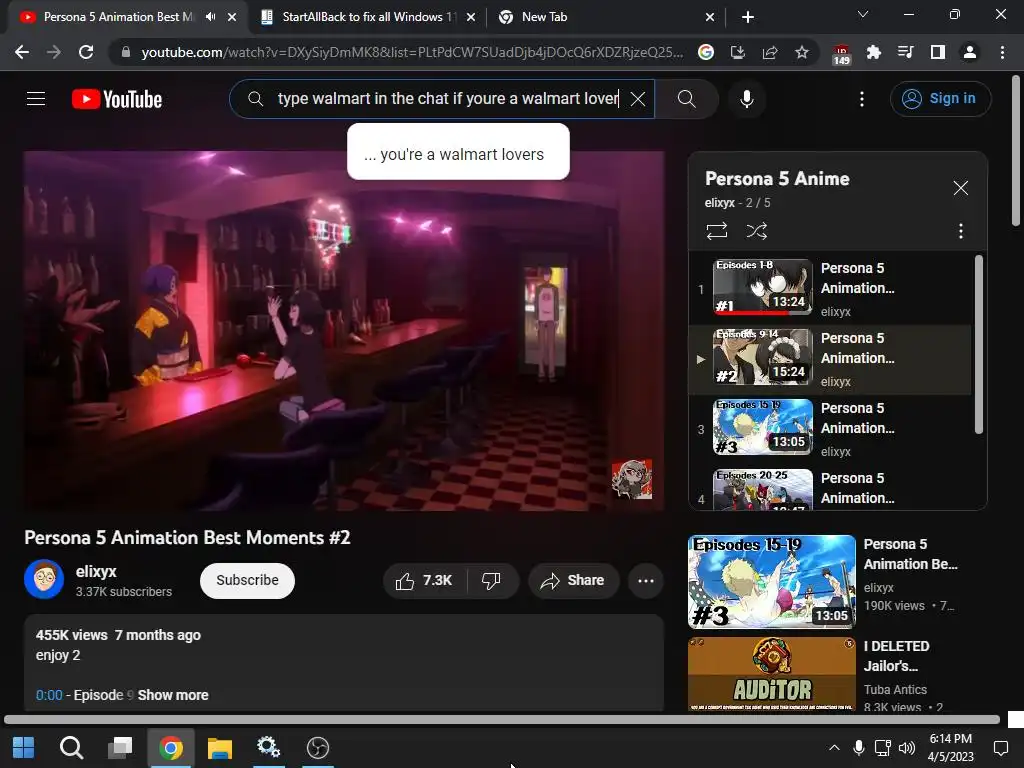
Task: Toggle loop playlist
Action: point(716,231)
